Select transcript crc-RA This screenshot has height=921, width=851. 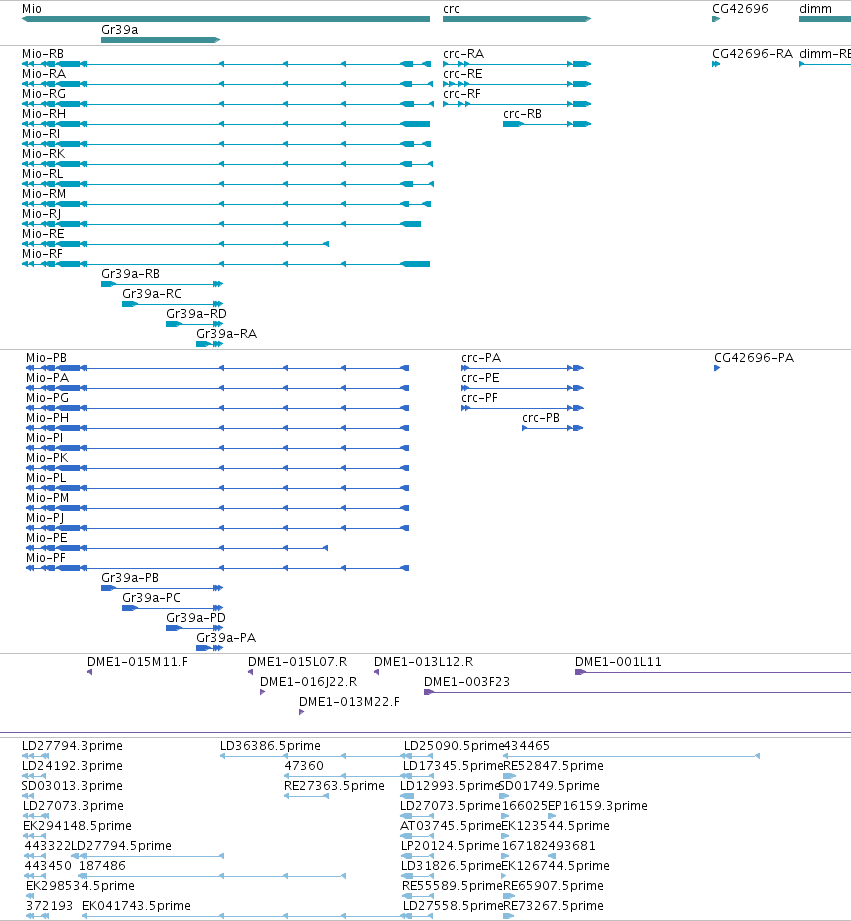coord(463,54)
